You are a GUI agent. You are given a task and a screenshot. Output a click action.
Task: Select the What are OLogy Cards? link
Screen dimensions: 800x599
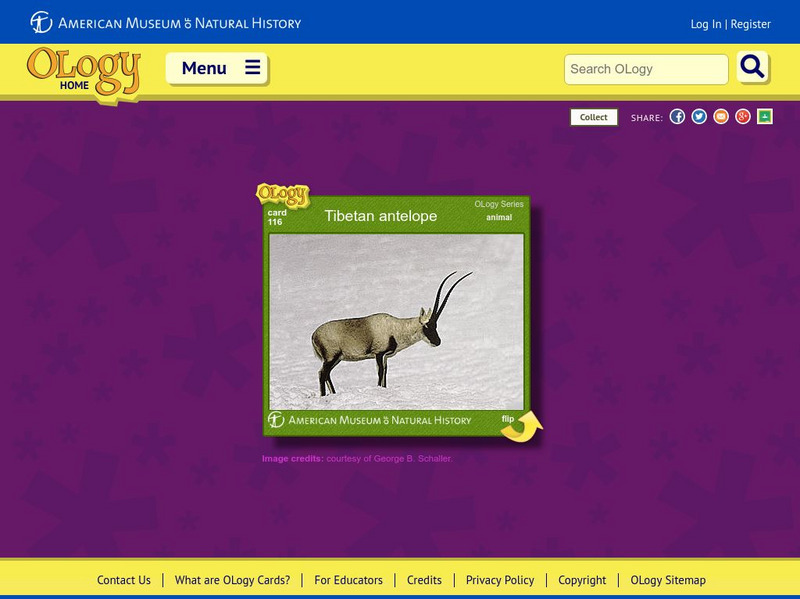232,580
